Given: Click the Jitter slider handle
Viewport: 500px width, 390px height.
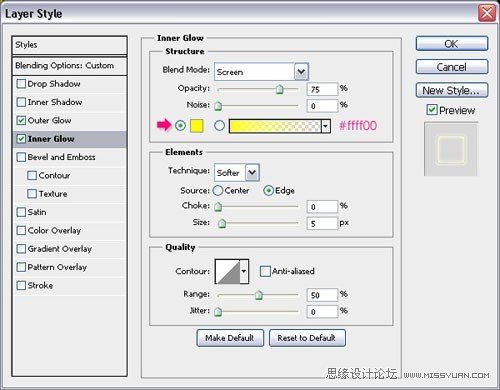Looking at the screenshot, I should [x=218, y=312].
